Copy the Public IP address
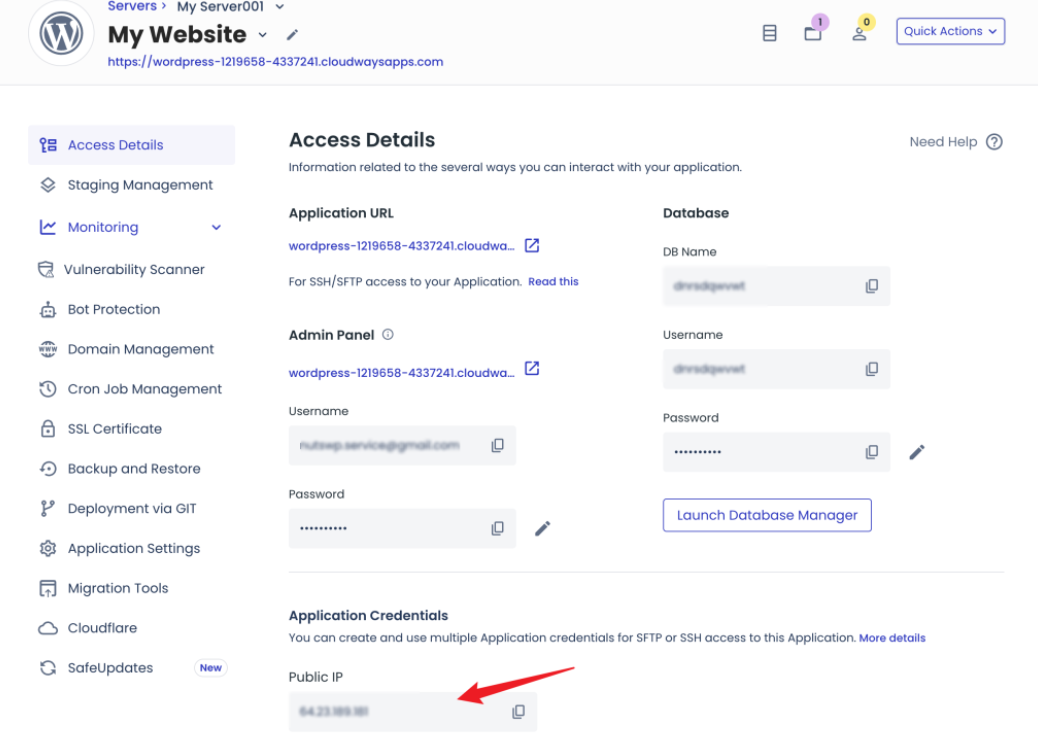The image size is (1038, 746). pos(518,712)
